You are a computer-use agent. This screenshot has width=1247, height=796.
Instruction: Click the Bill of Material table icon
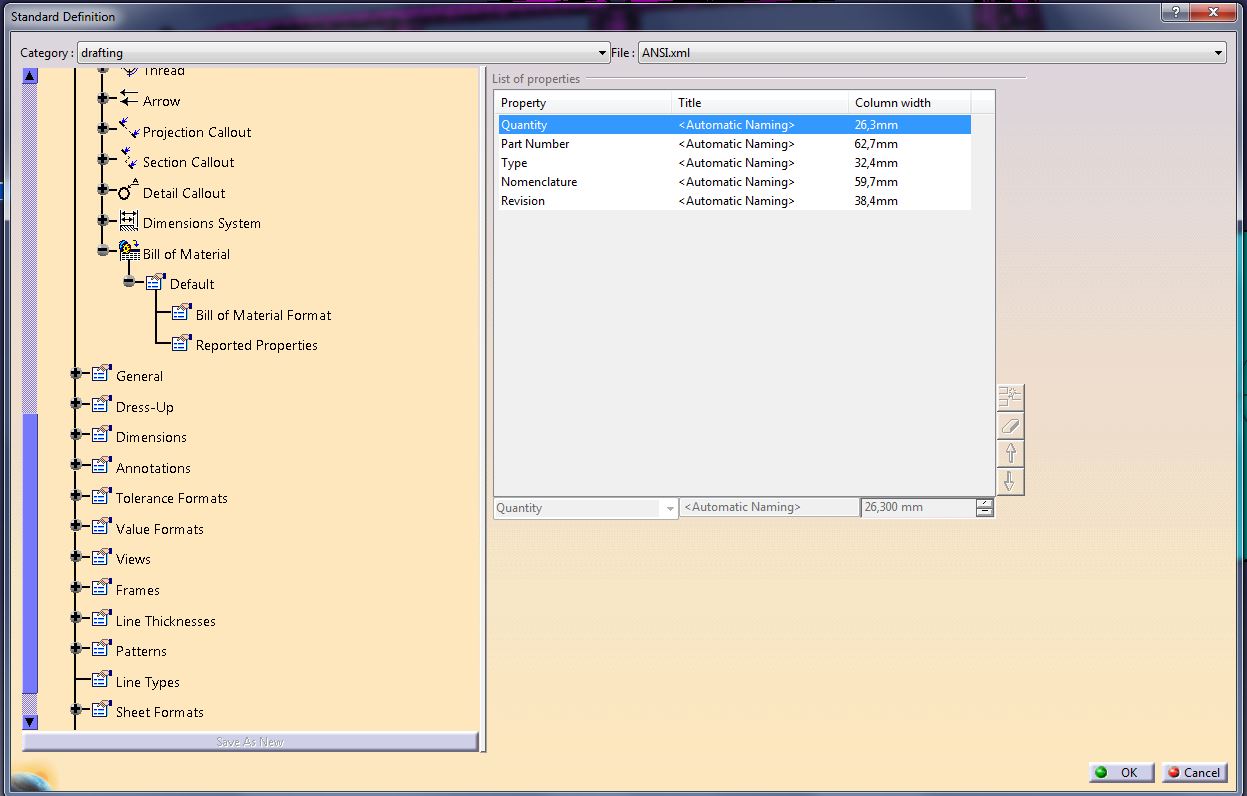129,251
